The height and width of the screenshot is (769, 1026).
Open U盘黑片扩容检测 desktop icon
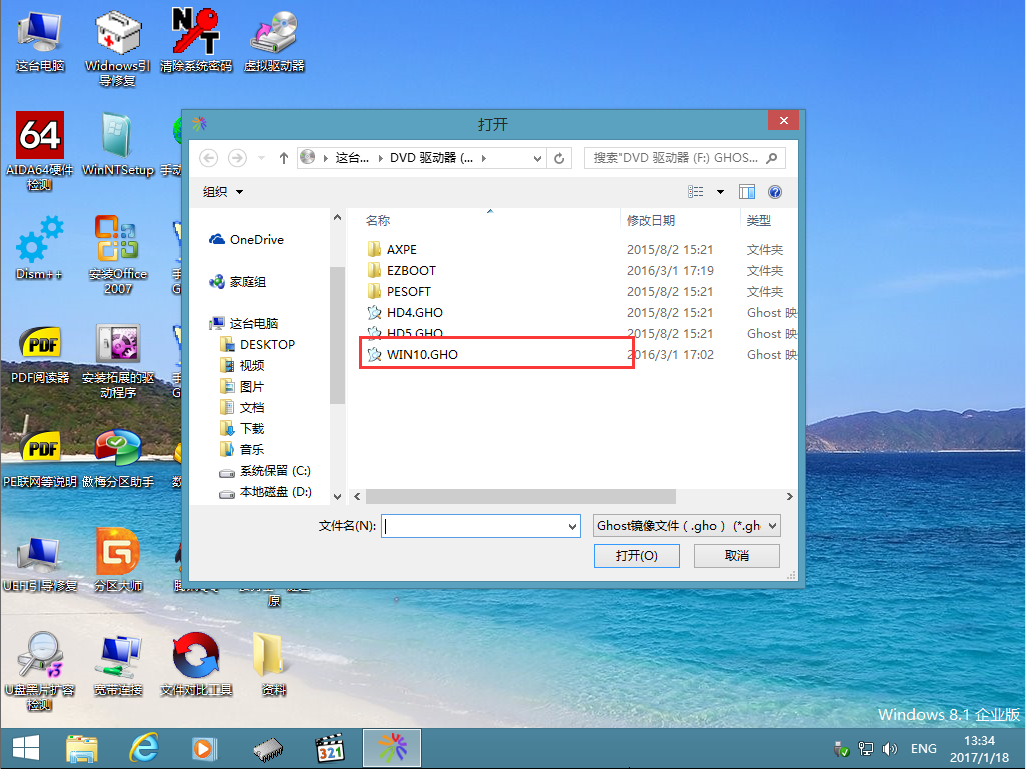[39, 671]
